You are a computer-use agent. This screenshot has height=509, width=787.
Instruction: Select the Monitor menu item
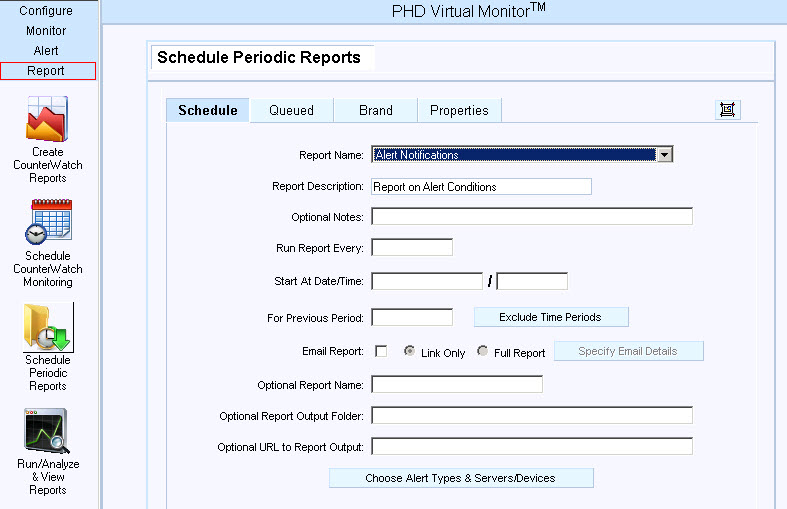coord(46,31)
